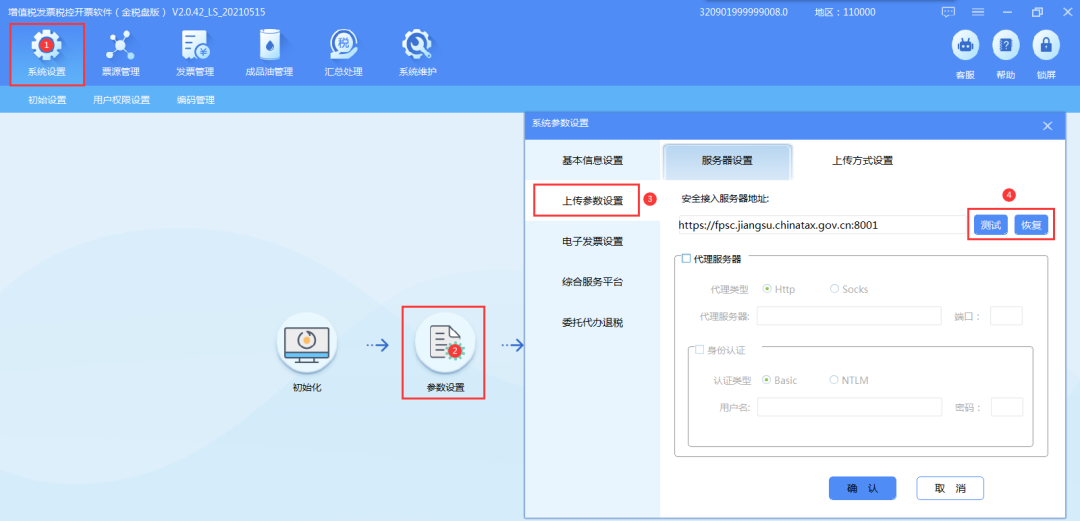This screenshot has height=521, width=1080.
Task: Close the 系统参数设置 dialog
Action: 1048,125
